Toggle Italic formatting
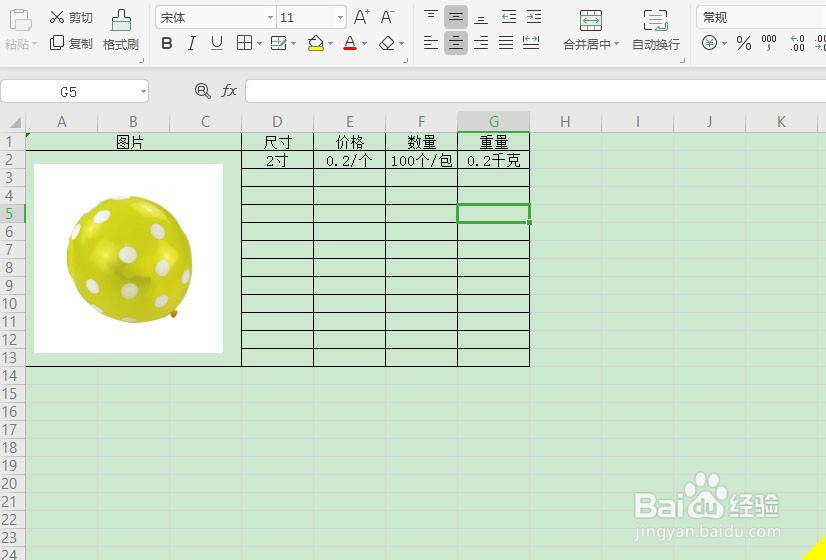 tap(192, 43)
